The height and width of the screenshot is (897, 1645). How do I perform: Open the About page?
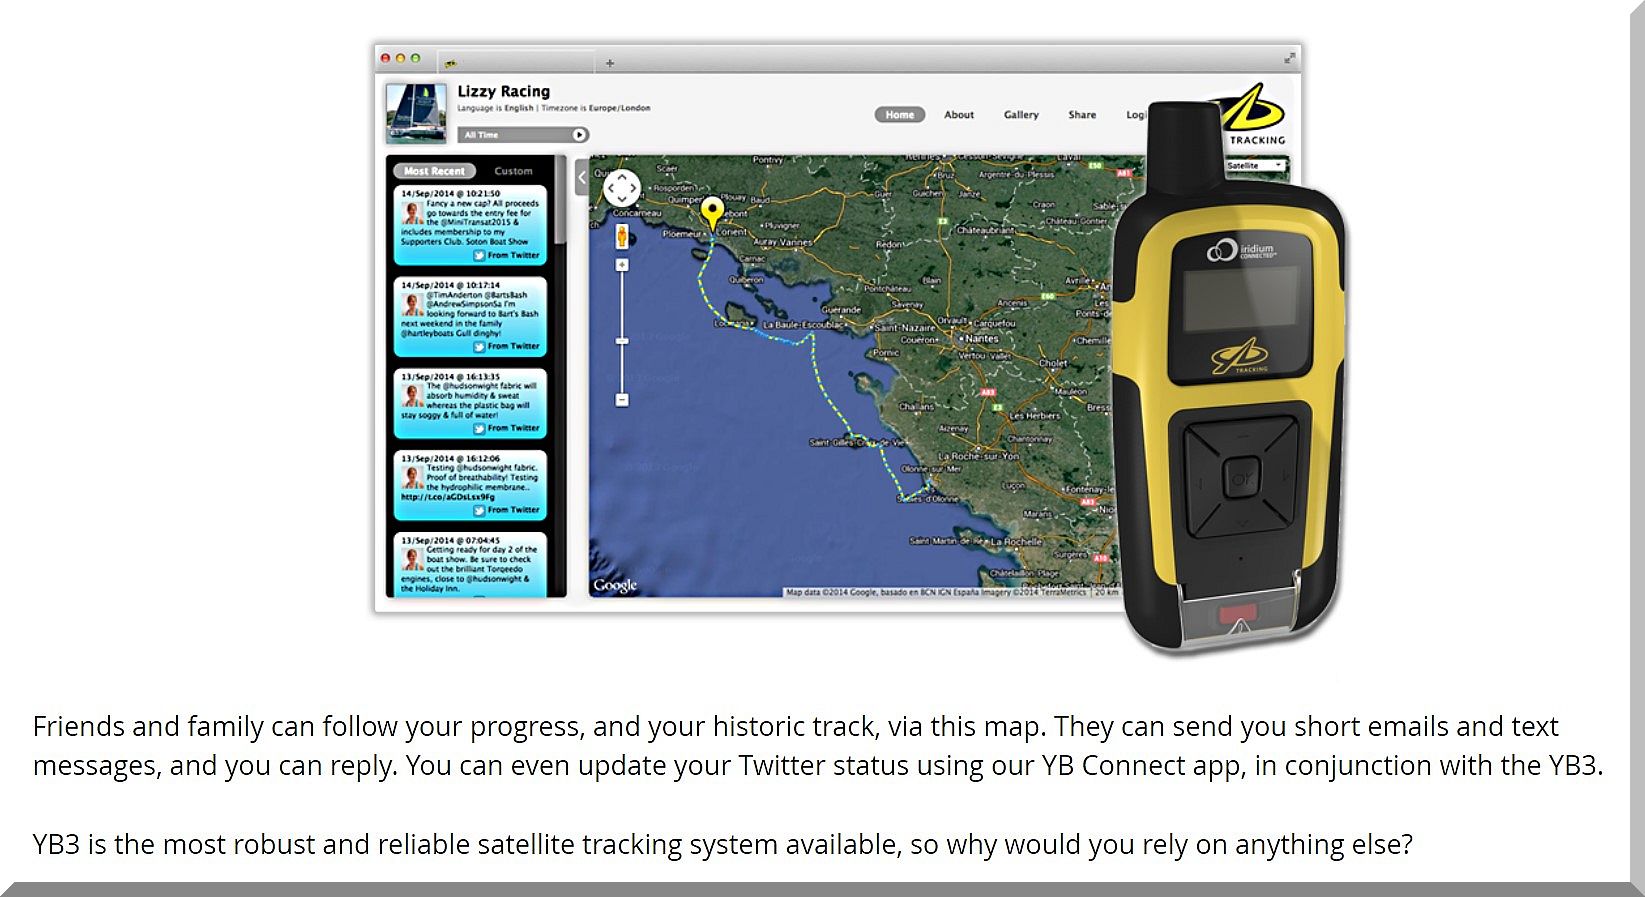pyautogui.click(x=958, y=115)
